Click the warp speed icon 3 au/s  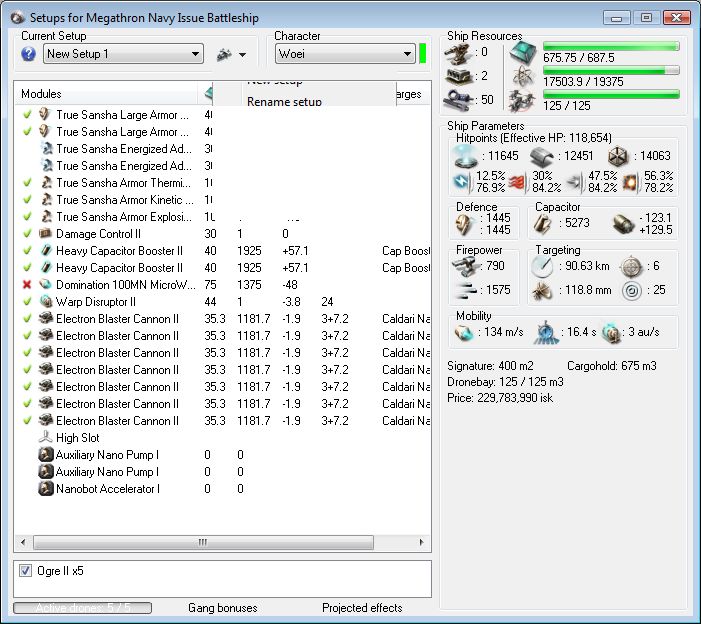click(611, 333)
